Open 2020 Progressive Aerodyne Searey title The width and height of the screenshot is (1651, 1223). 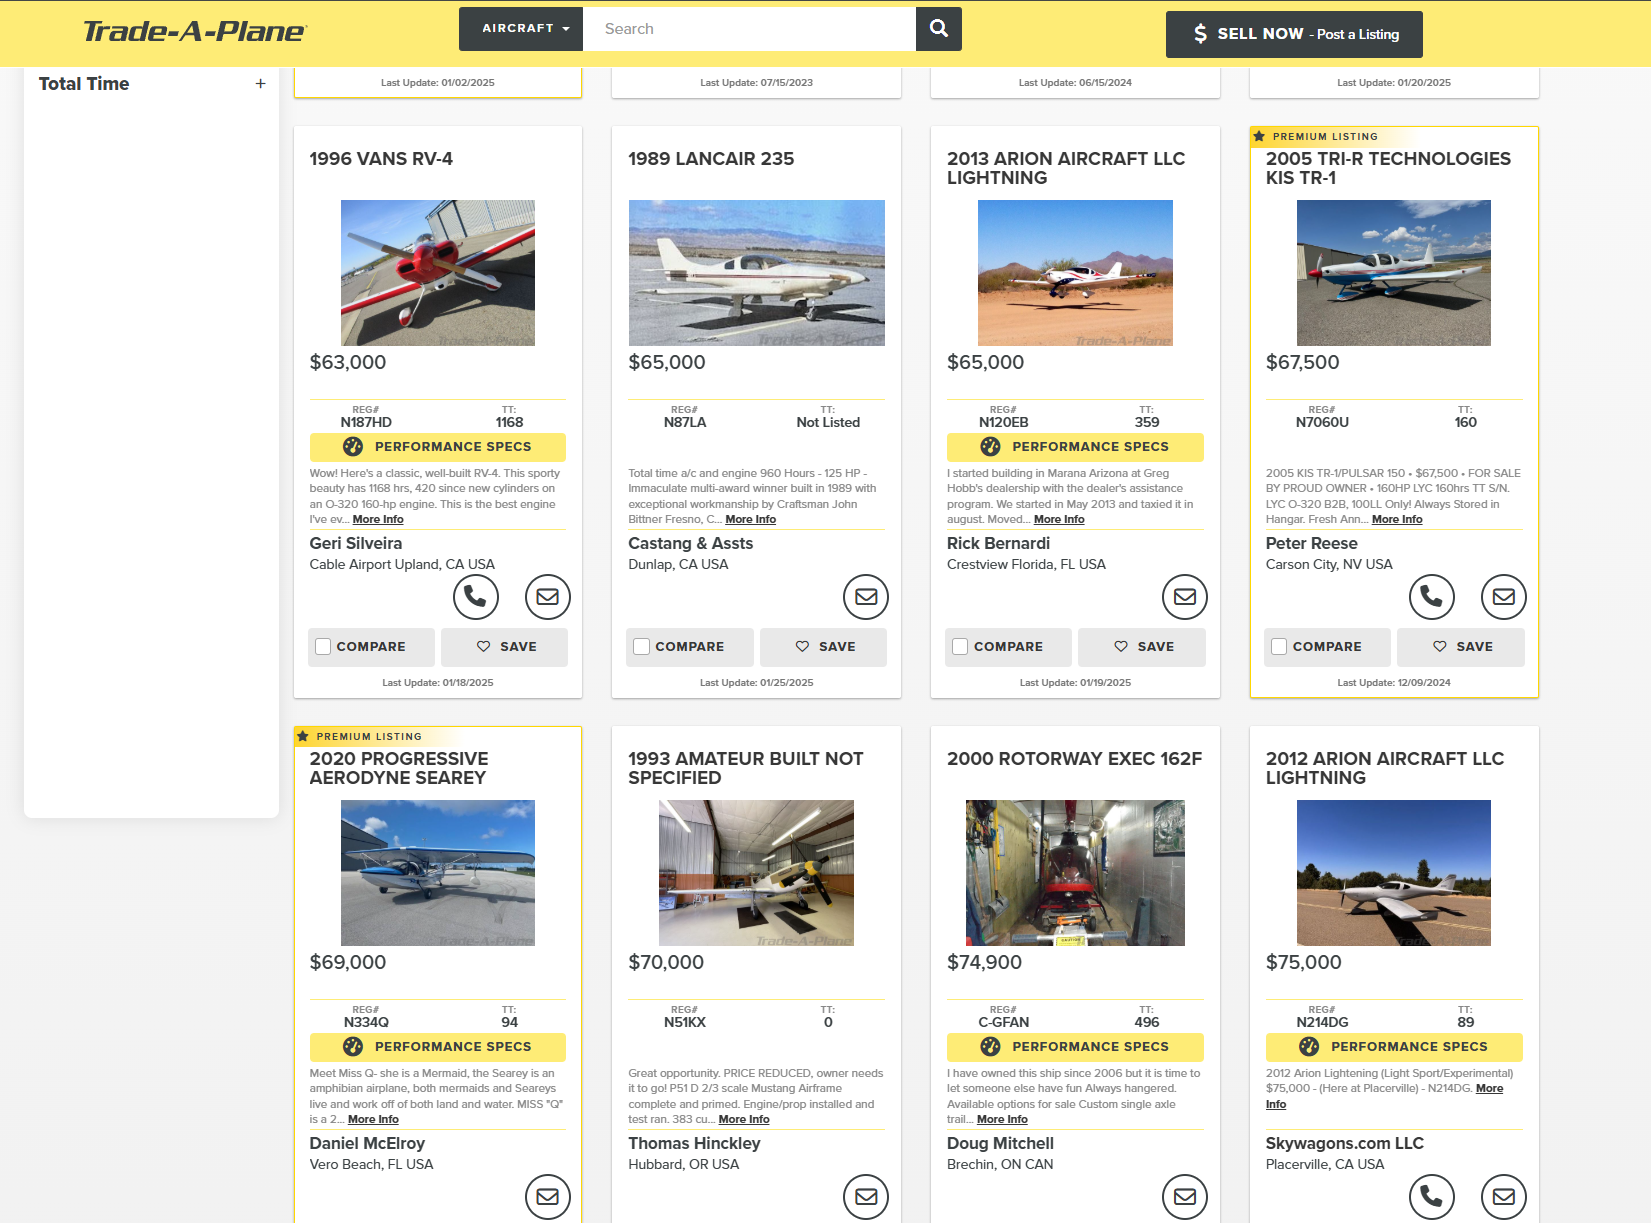[399, 768]
